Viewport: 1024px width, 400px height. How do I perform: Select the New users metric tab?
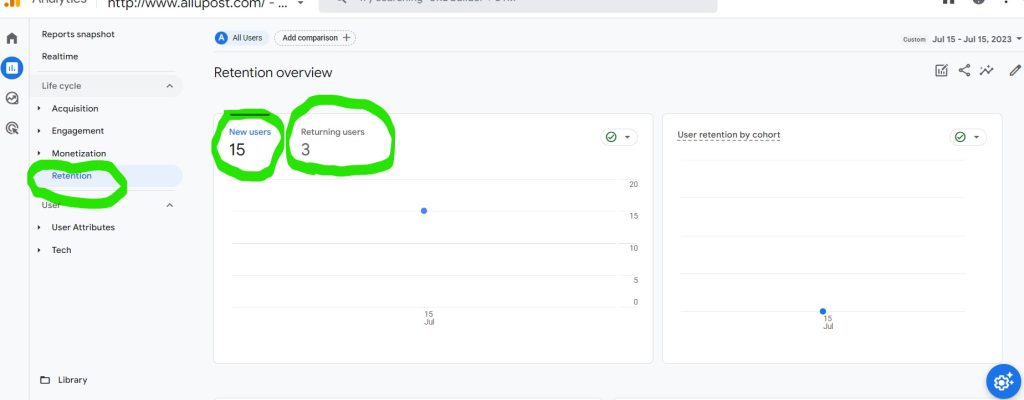click(x=249, y=141)
